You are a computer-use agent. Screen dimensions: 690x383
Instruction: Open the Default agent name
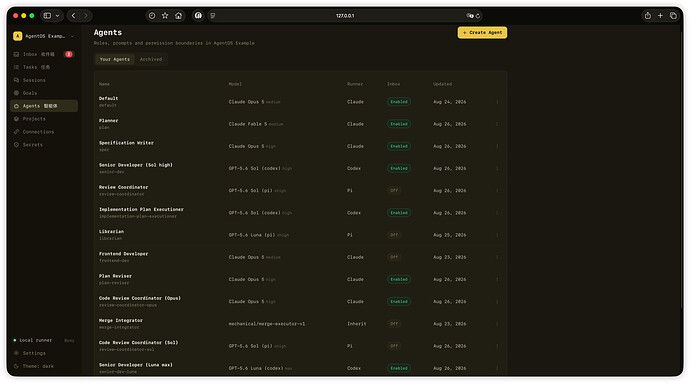pyautogui.click(x=109, y=99)
